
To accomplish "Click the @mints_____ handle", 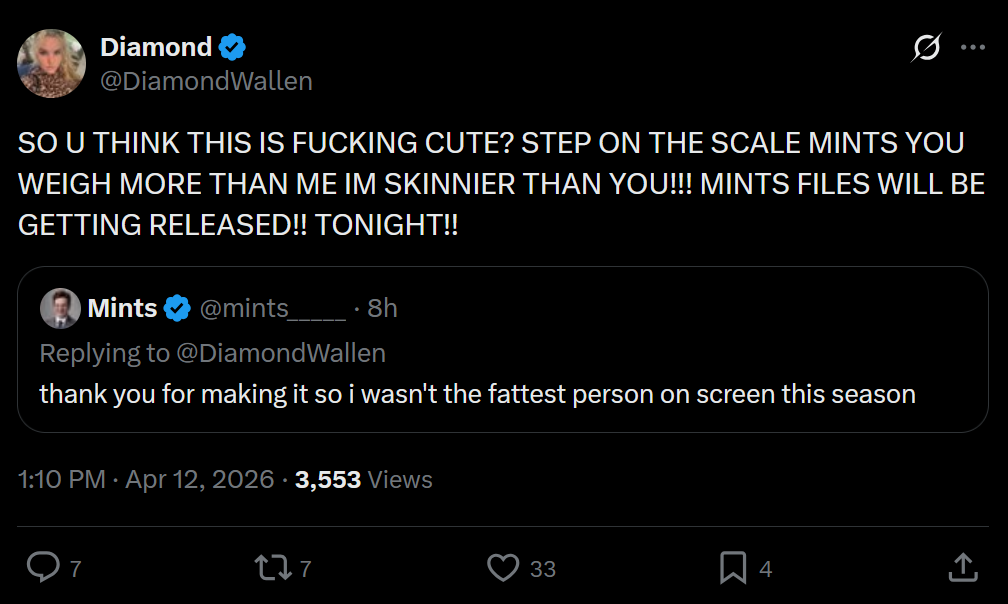I will point(273,308).
